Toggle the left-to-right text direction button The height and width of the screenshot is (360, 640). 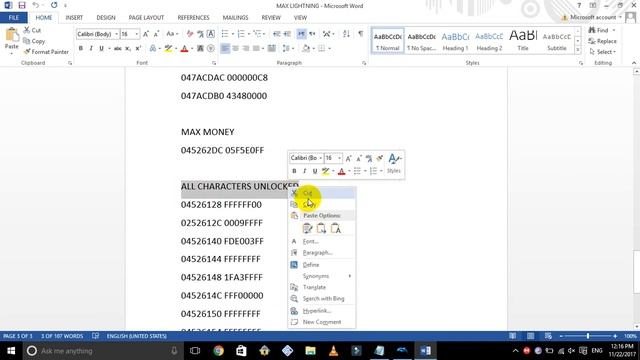(x=301, y=34)
